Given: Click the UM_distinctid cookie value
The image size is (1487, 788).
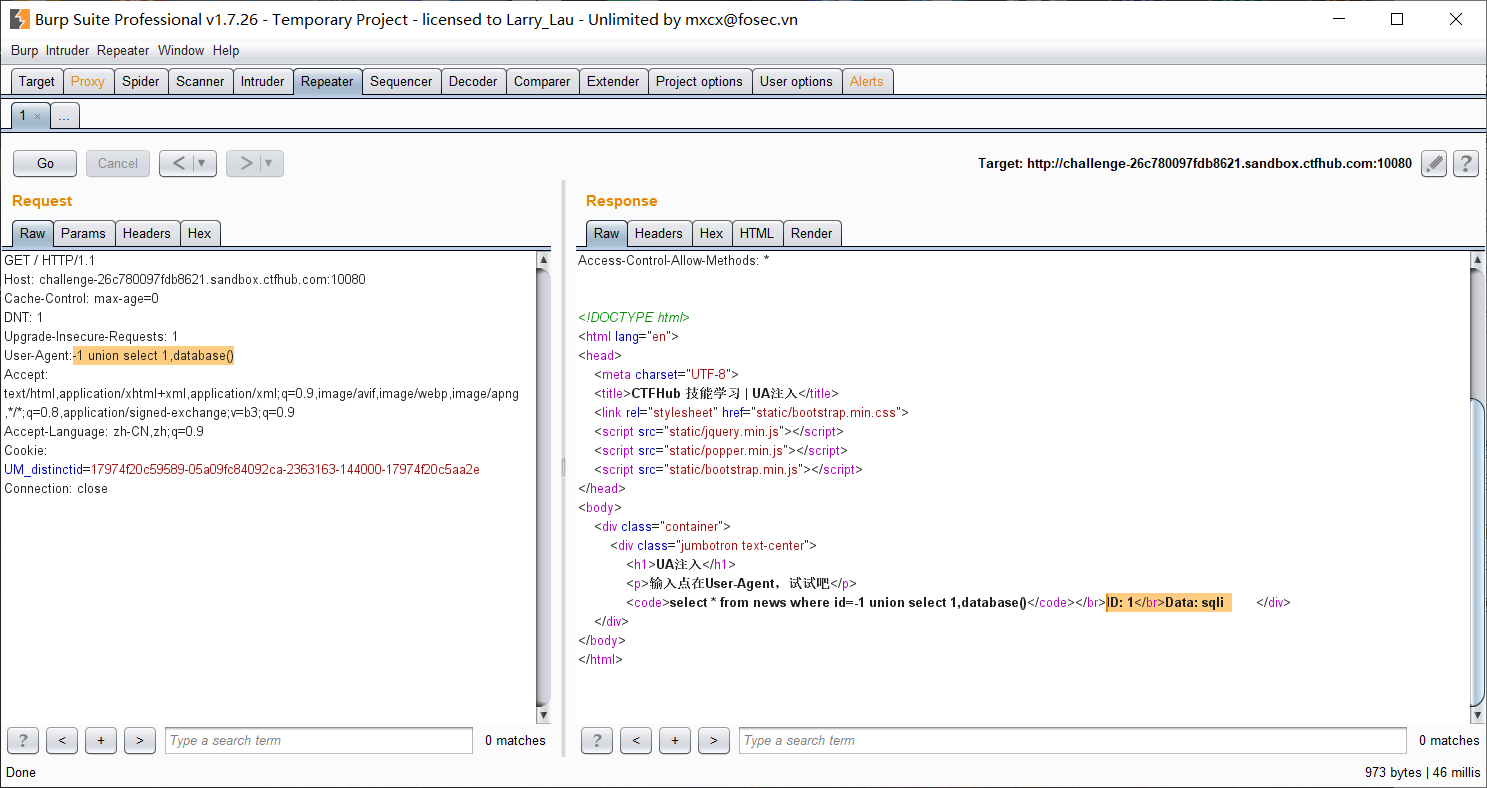Looking at the screenshot, I should 285,470.
